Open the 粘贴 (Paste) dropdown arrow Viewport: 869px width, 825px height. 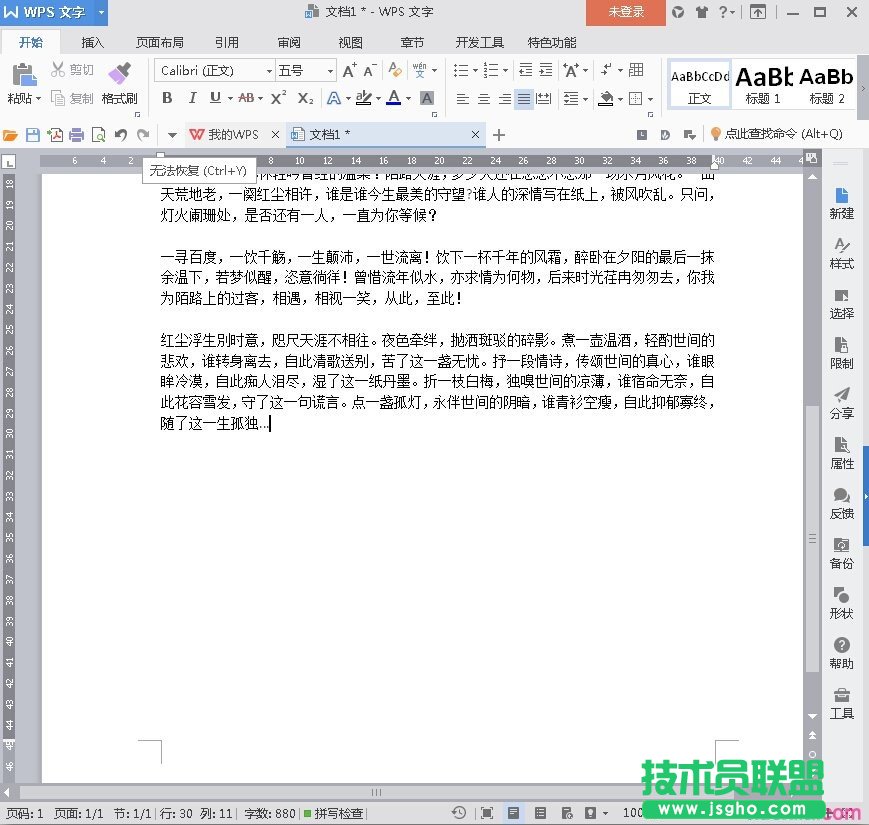[37, 99]
